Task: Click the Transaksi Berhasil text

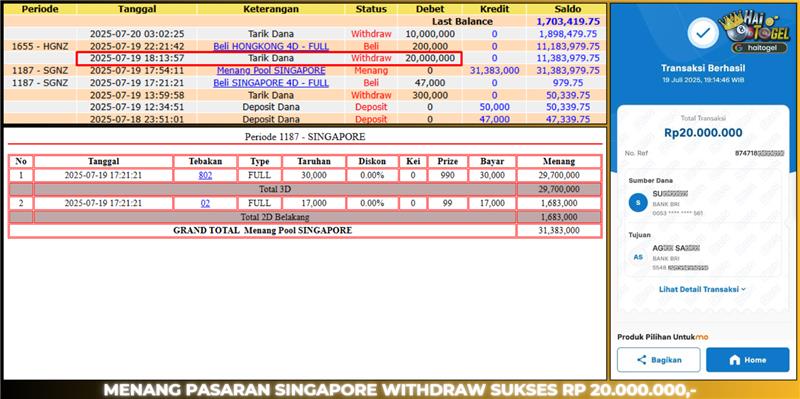Action: 703,68
